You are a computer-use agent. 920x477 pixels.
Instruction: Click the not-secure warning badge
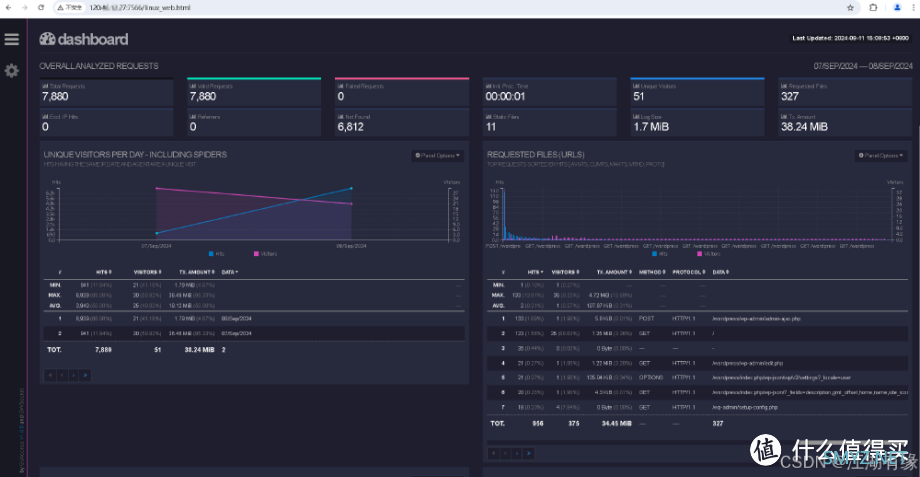point(70,8)
